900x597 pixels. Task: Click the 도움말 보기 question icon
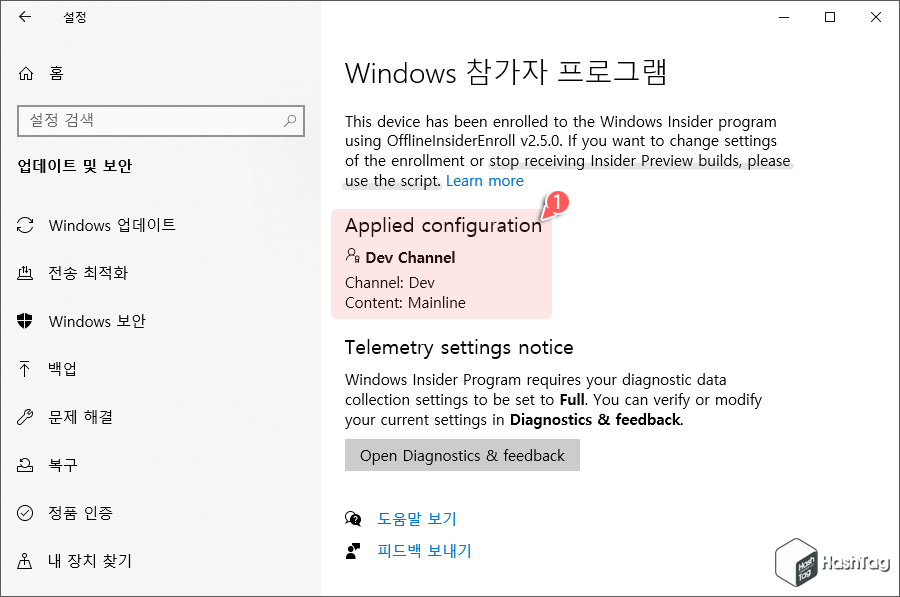[x=353, y=519]
